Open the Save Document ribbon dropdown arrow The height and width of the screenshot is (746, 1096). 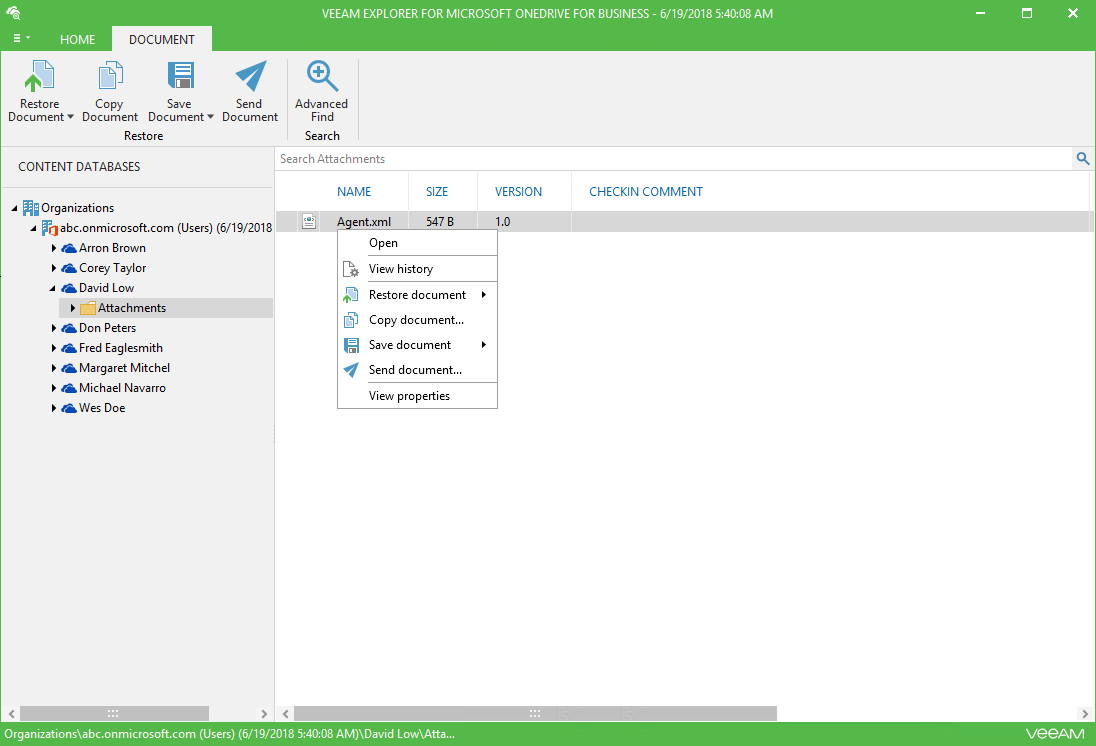pyautogui.click(x=210, y=117)
